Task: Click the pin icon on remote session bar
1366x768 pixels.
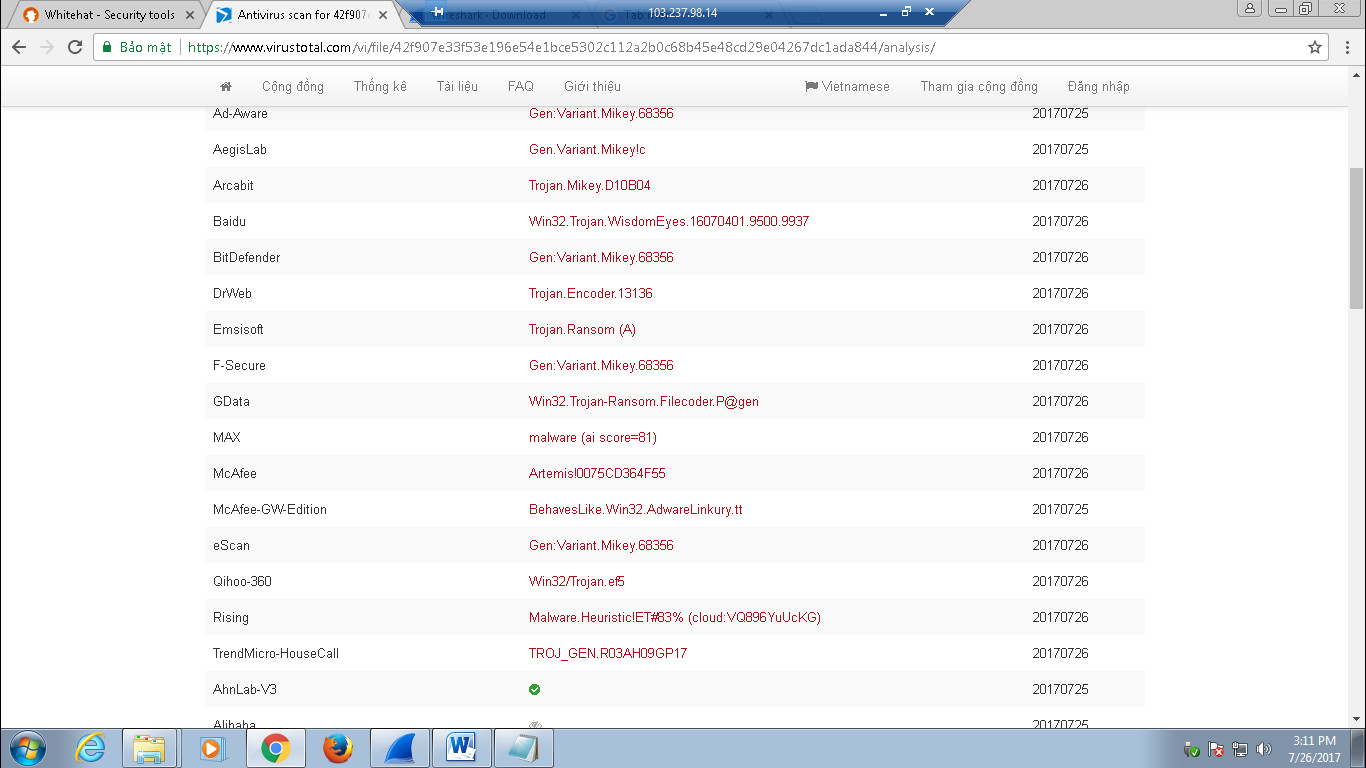Action: 437,12
